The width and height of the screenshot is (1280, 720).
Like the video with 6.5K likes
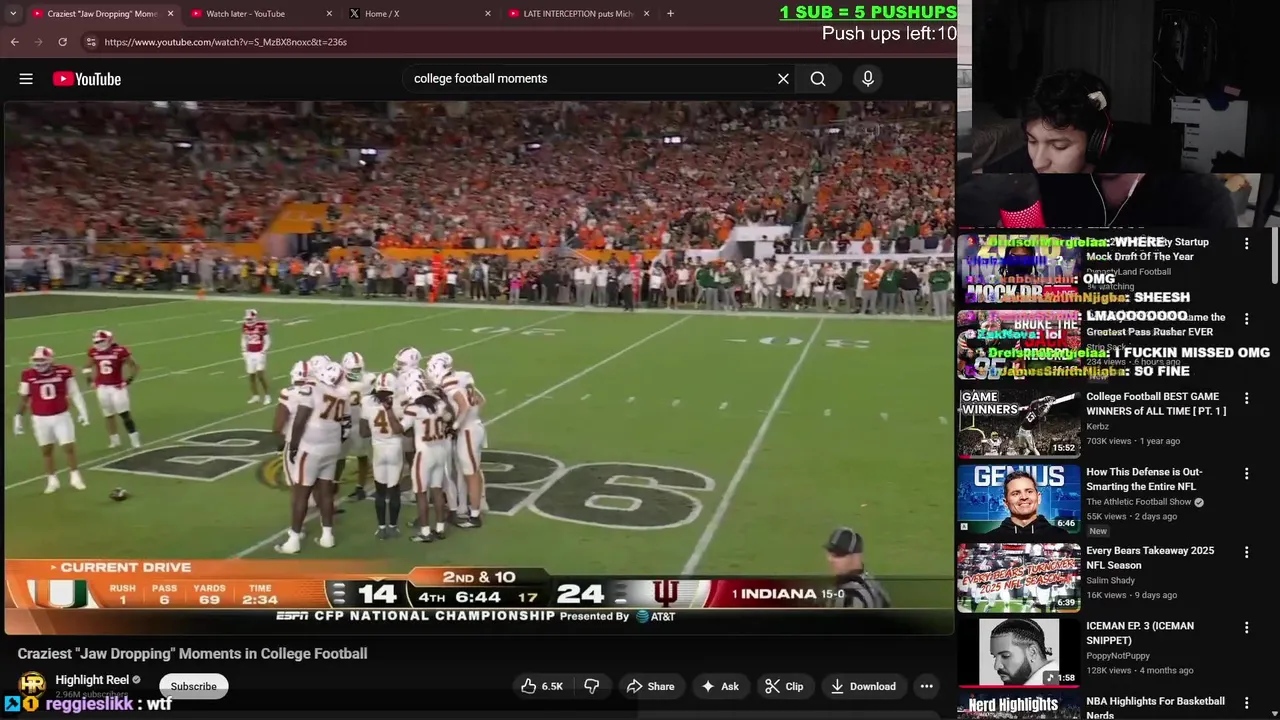(541, 686)
